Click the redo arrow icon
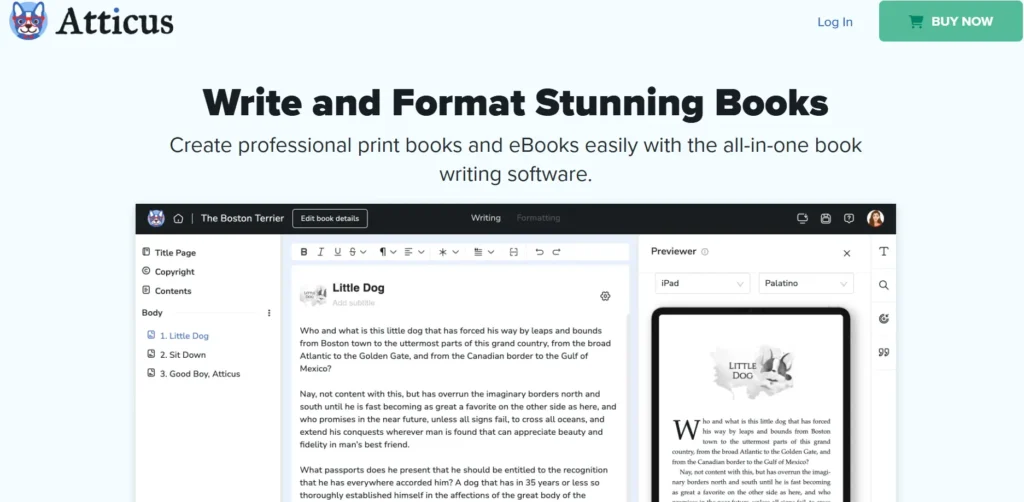Image resolution: width=1024 pixels, height=502 pixels. [x=557, y=252]
